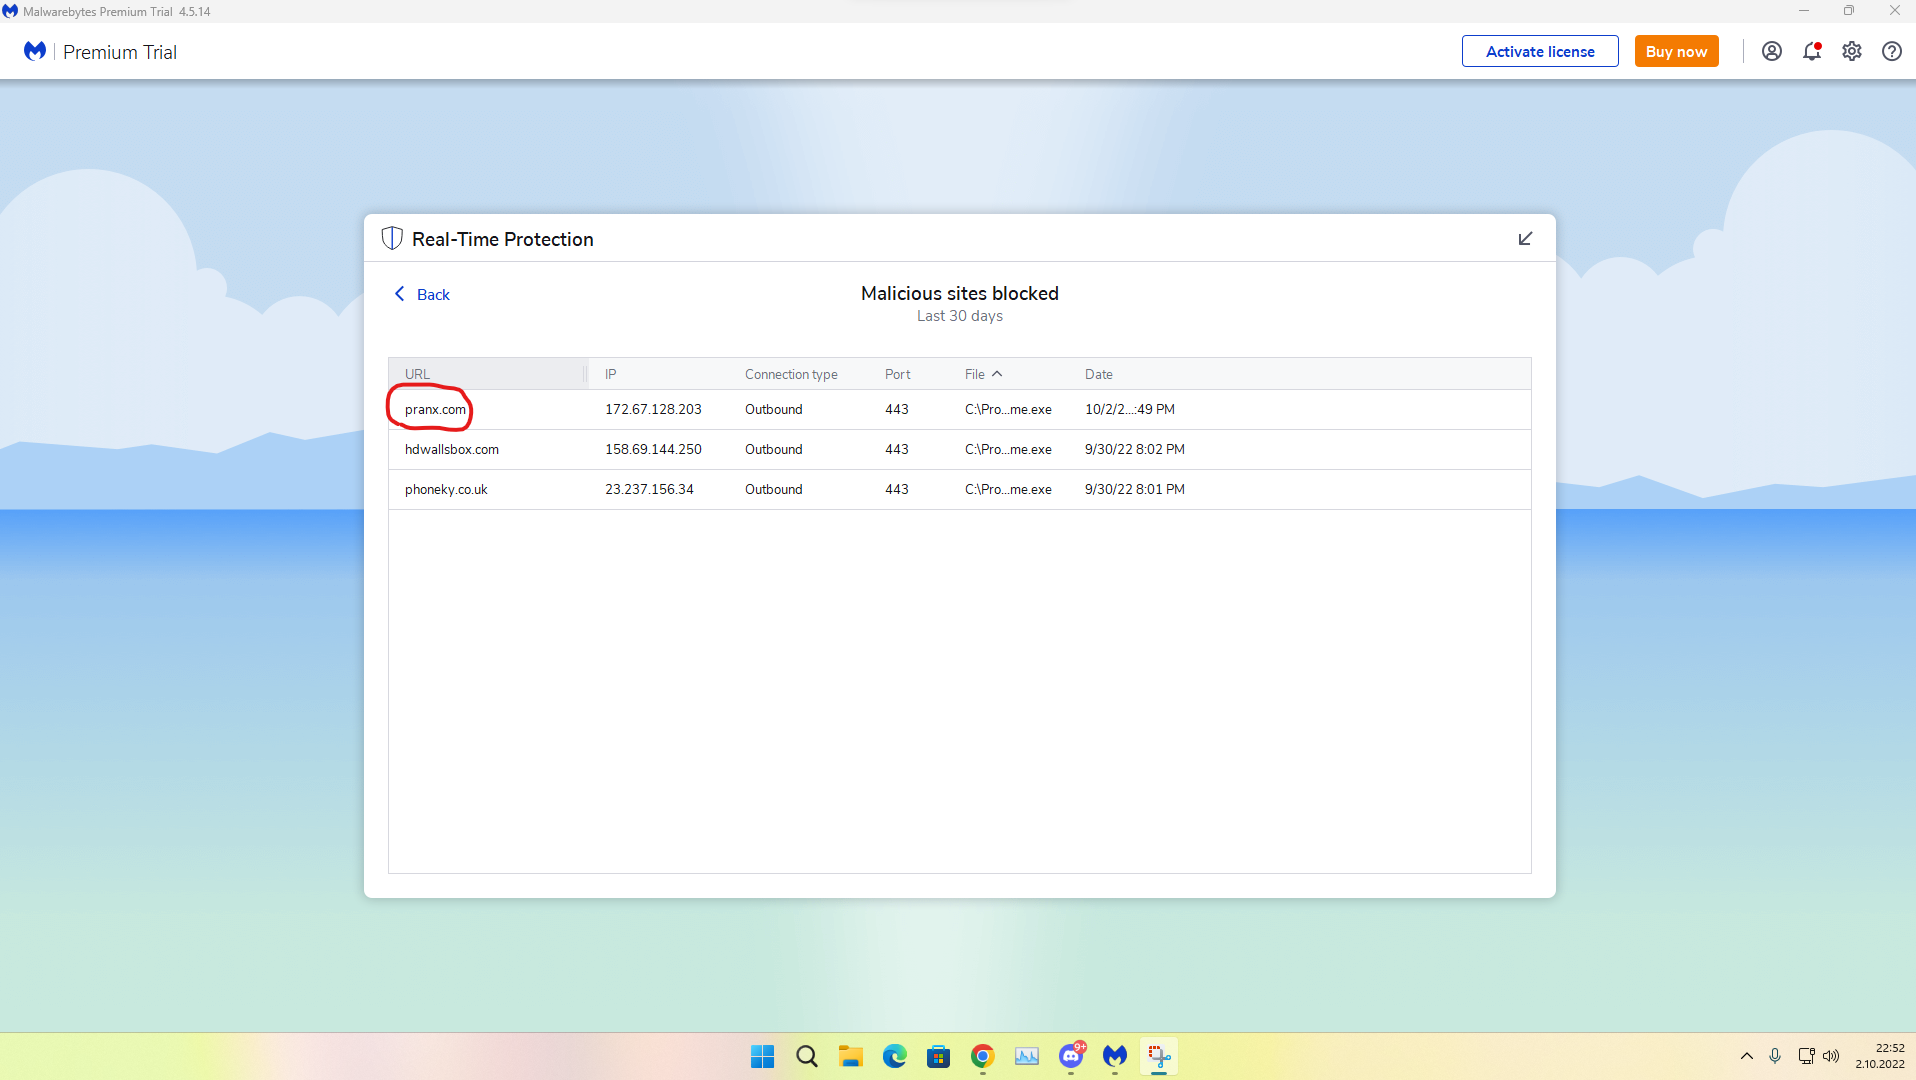Open the system monitor taskbar icon
The image size is (1916, 1080).
[x=1026, y=1056]
